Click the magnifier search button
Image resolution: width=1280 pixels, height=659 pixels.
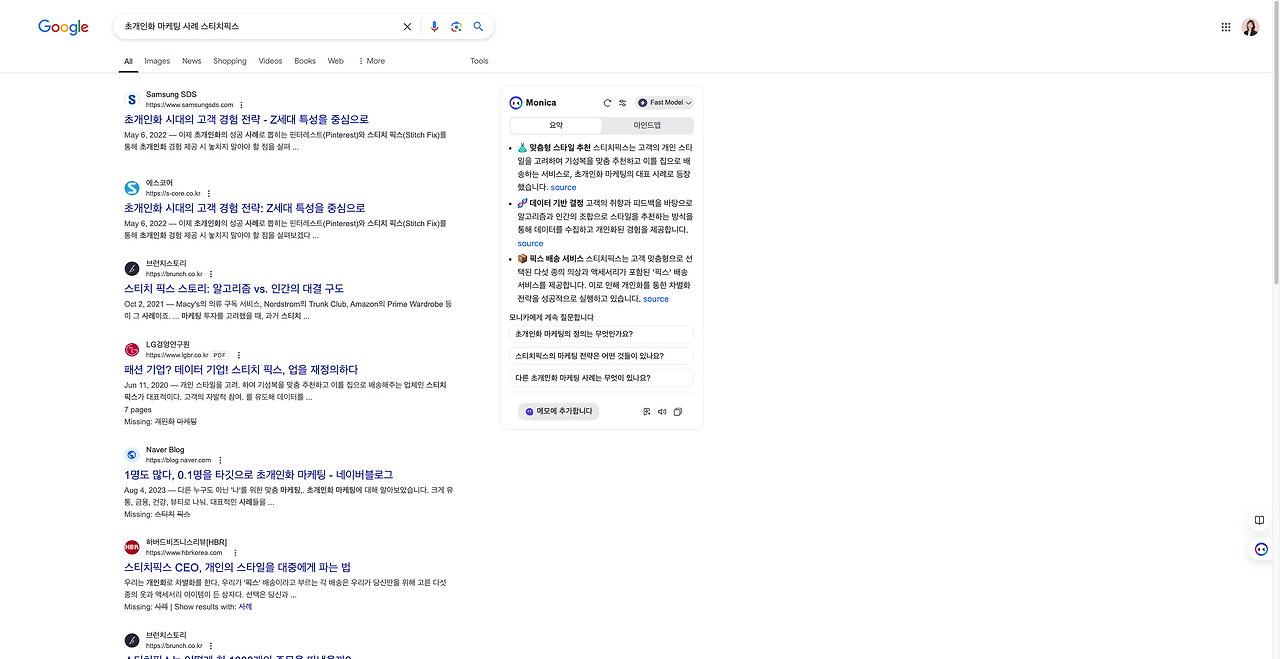(478, 27)
